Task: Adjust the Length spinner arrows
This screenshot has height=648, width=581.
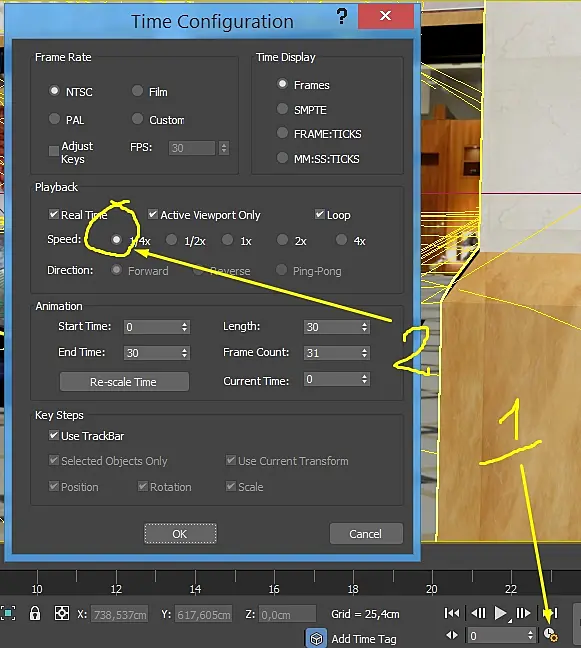Action: point(364,327)
